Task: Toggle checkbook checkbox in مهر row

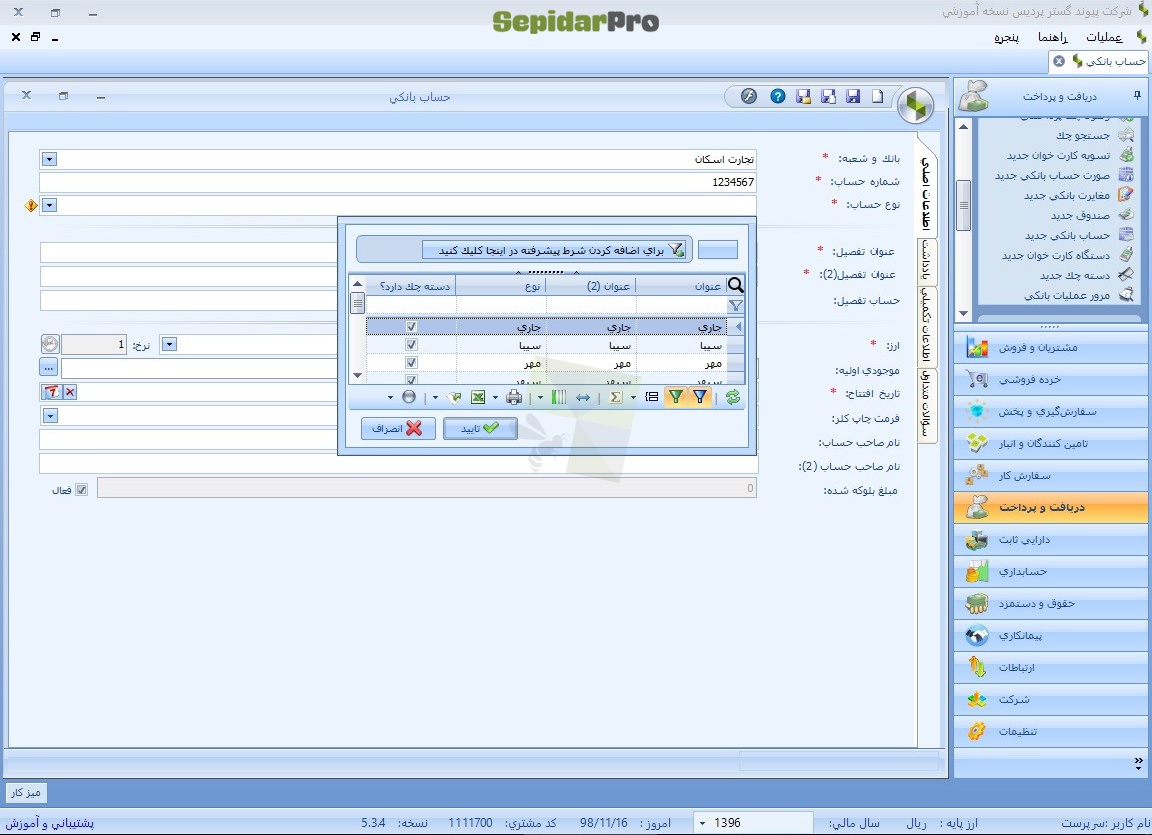Action: [411, 363]
